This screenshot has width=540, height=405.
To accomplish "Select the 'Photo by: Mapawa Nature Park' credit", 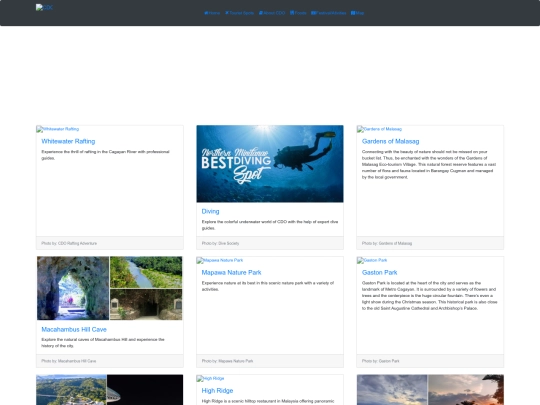I will pyautogui.click(x=227, y=361).
